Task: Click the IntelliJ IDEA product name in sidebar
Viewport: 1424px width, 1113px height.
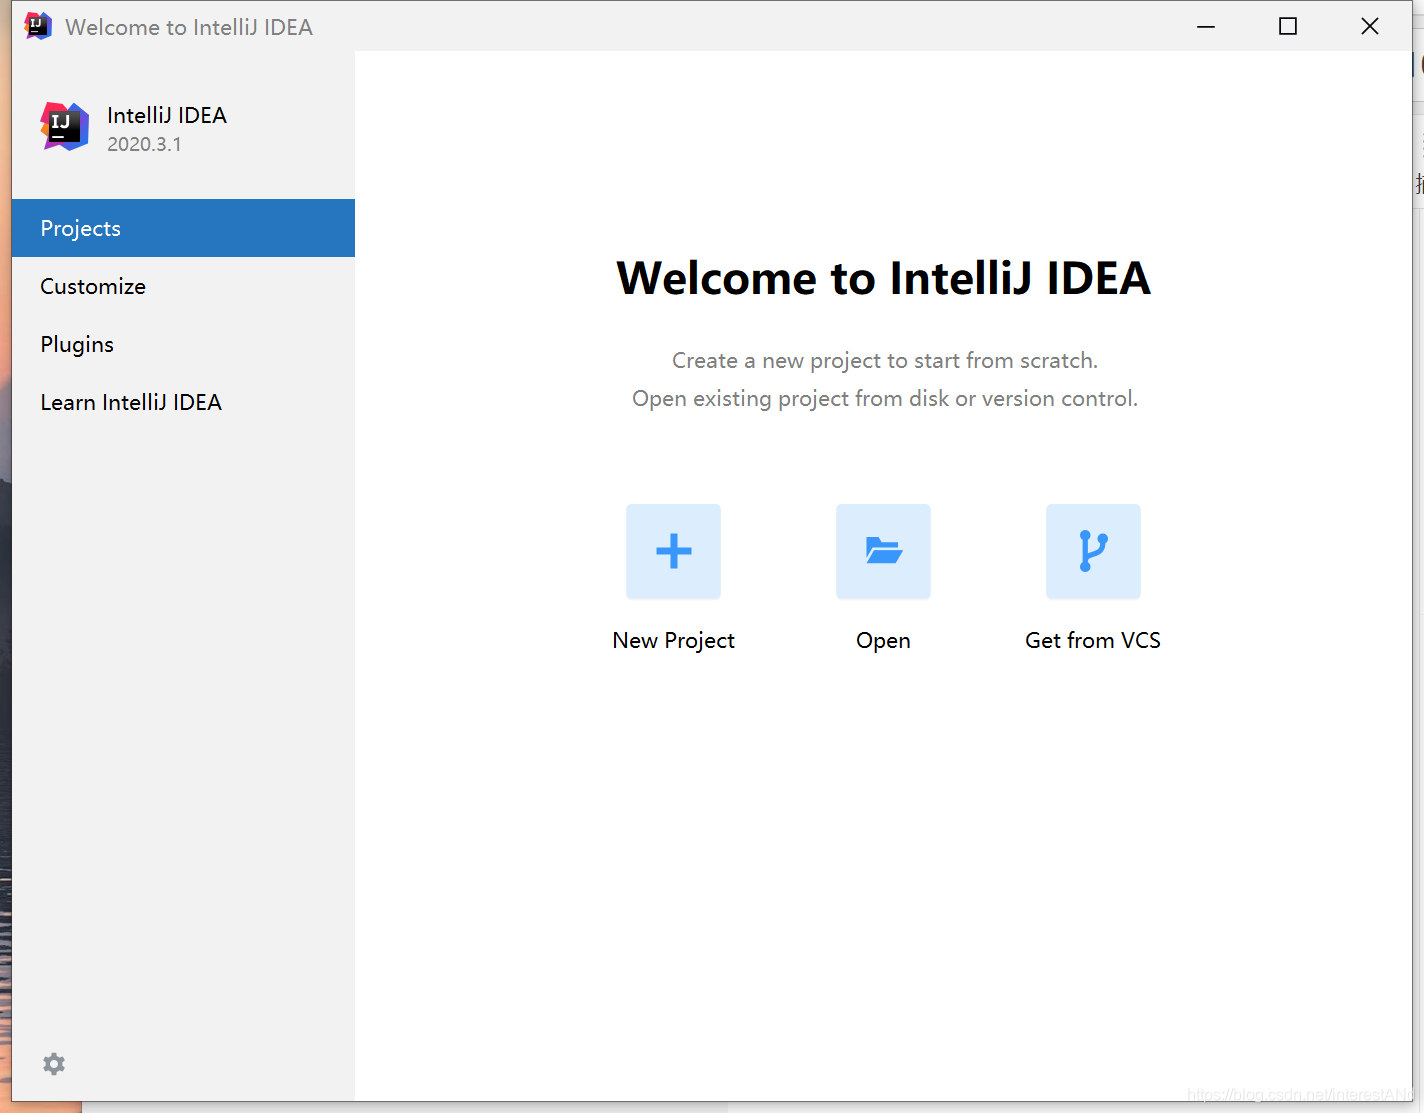Action: click(x=167, y=115)
